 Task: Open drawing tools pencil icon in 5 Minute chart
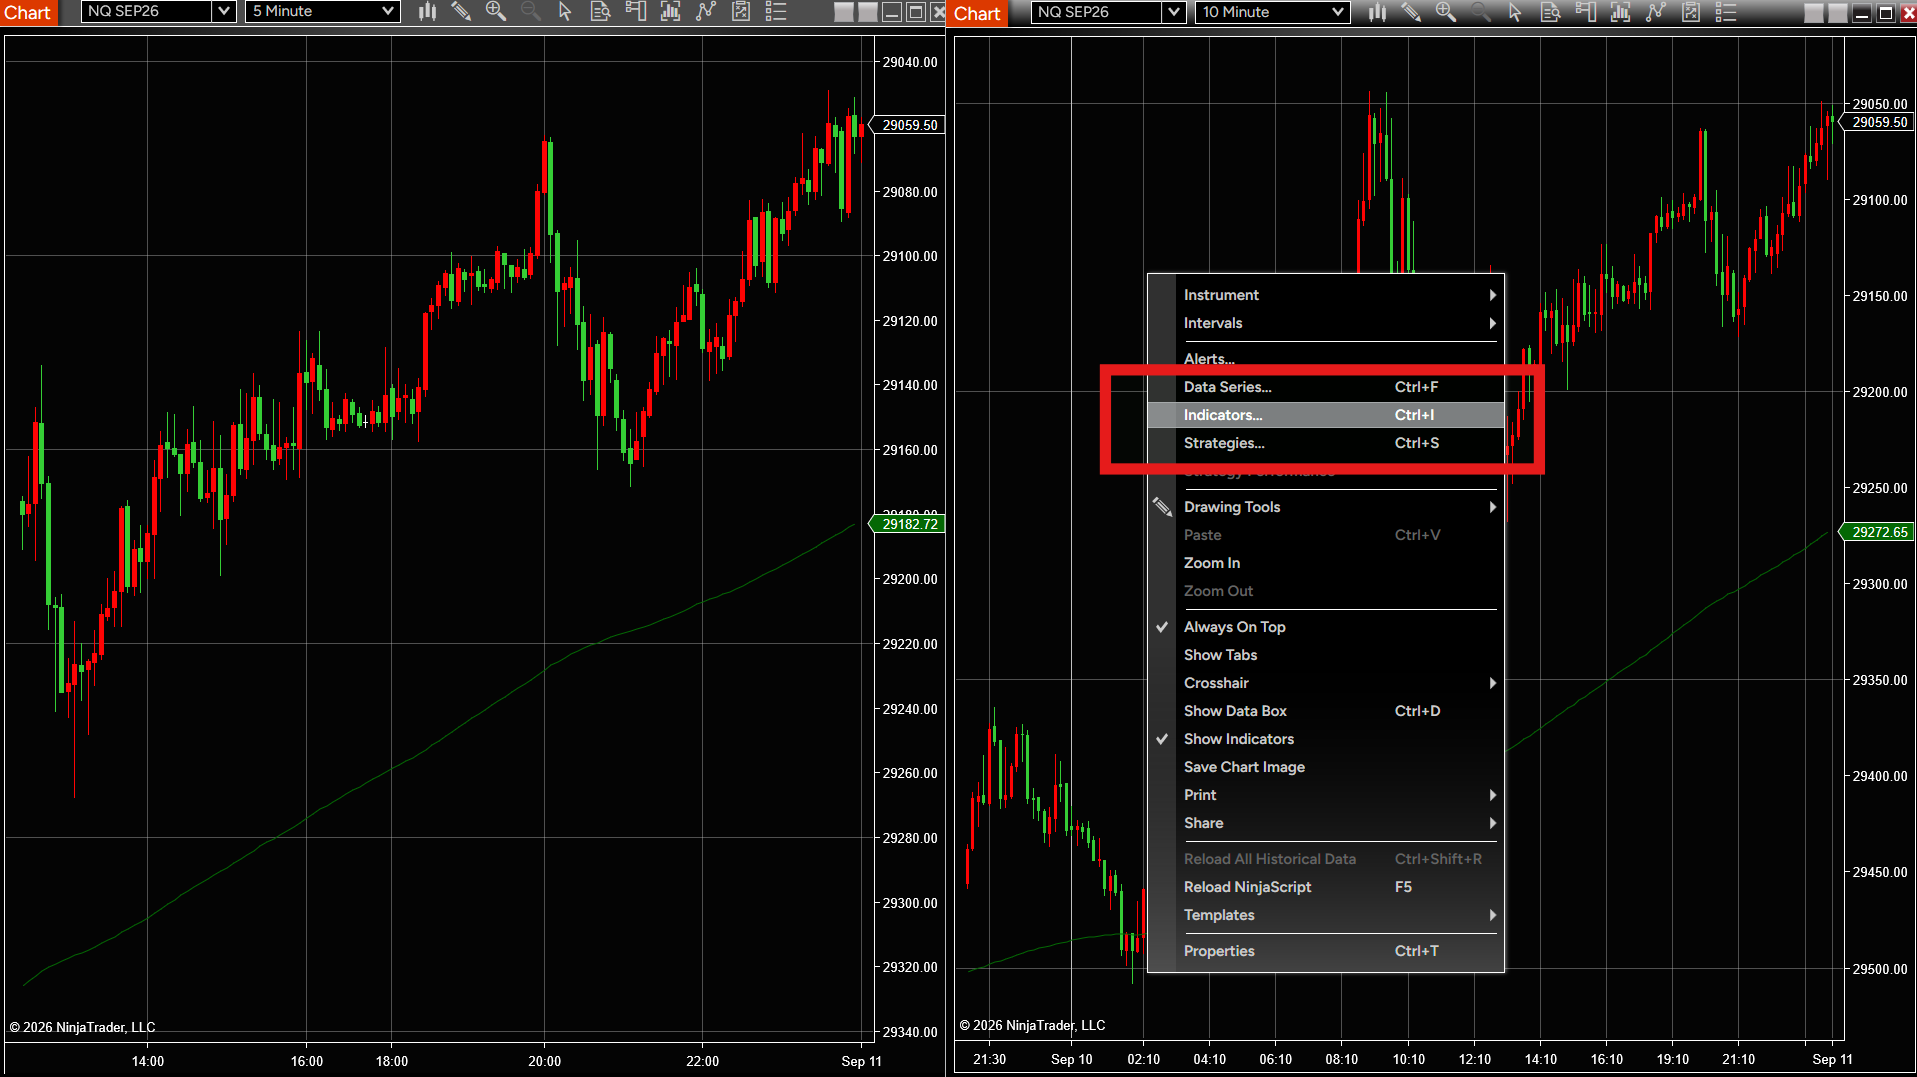click(461, 12)
